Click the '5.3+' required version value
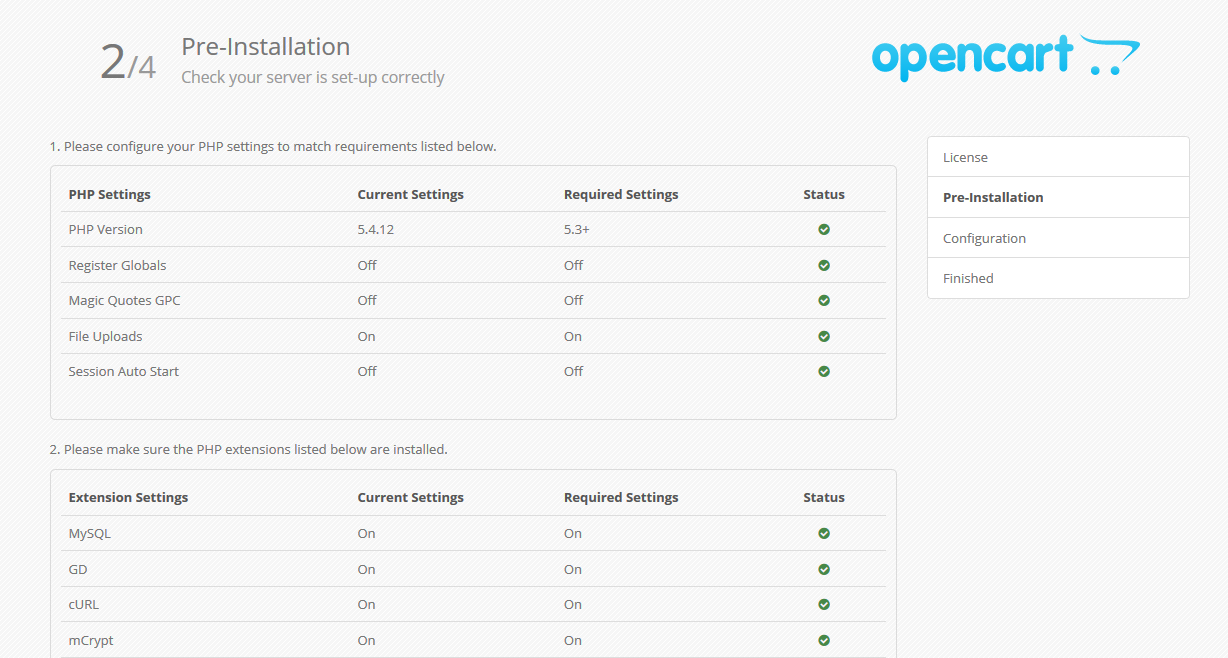The height and width of the screenshot is (658, 1228). [x=577, y=229]
